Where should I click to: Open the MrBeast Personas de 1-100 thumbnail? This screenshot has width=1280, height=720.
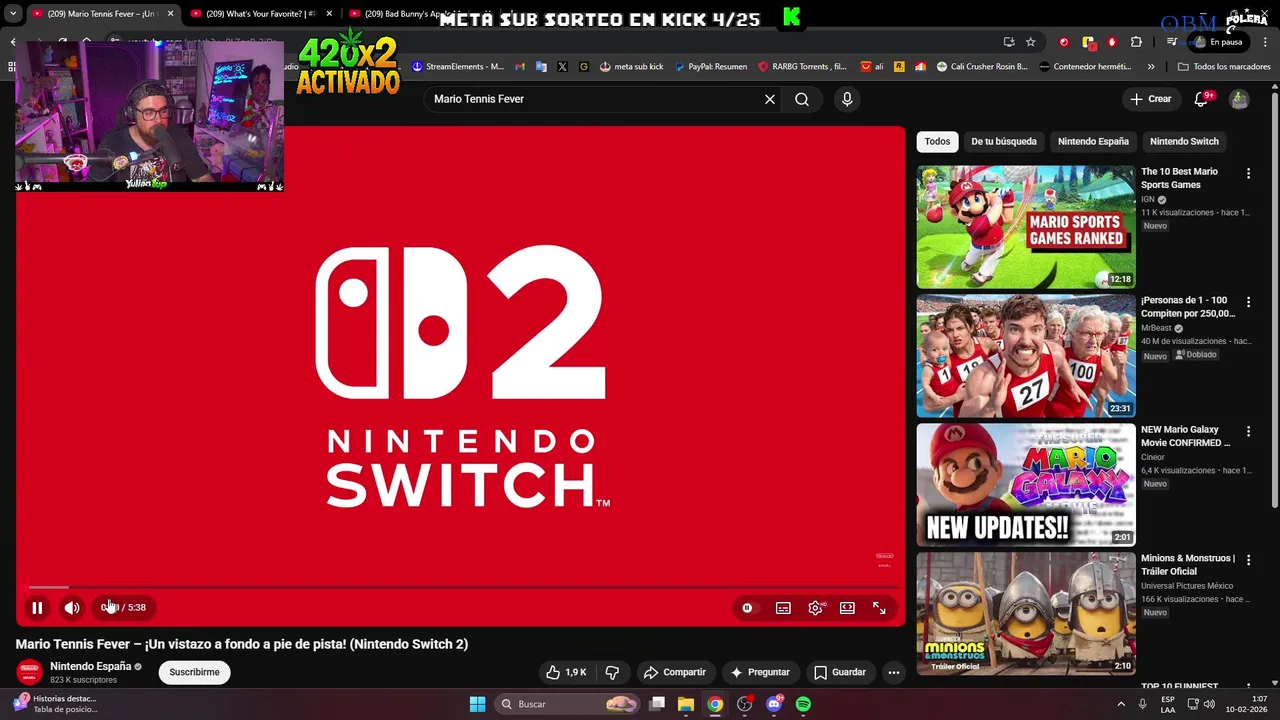tap(1026, 356)
